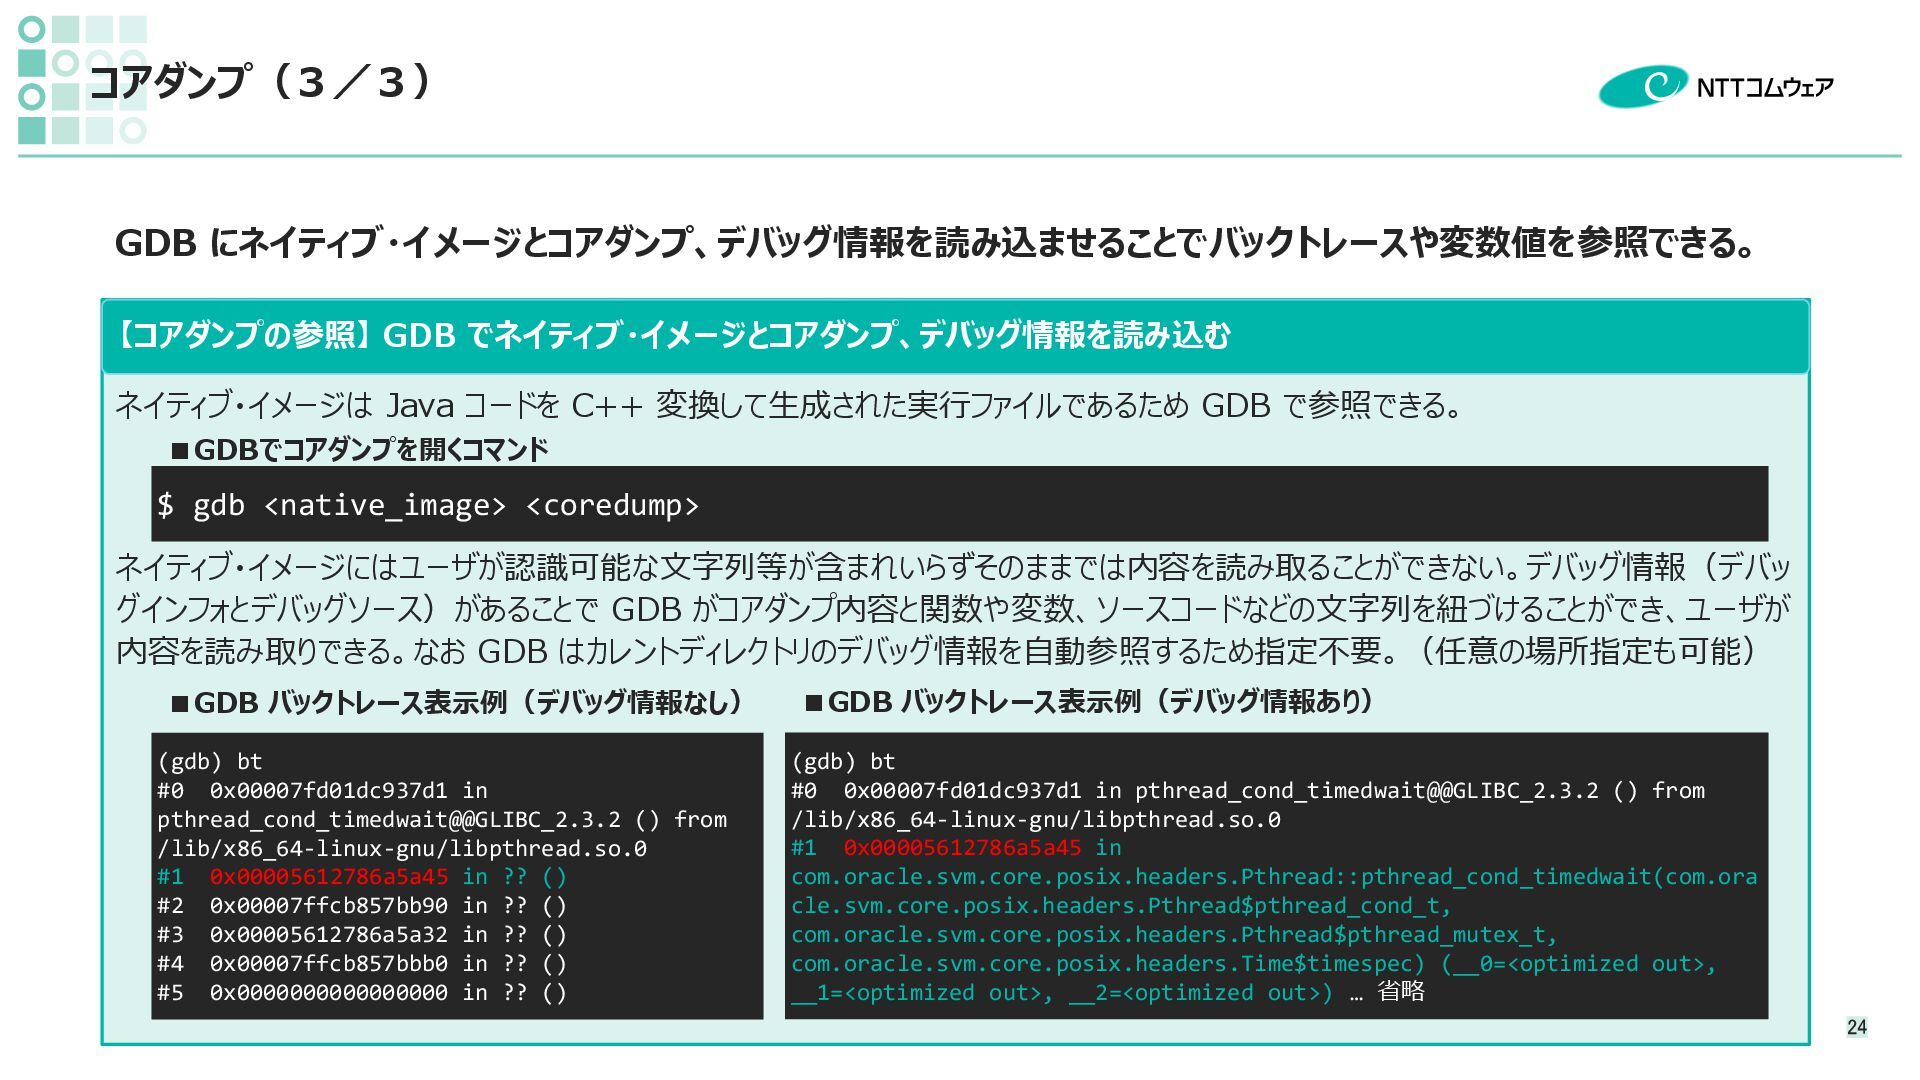Click the frame #5 line with zero address
Screen dimensions: 1920x1080
pos(362,993)
